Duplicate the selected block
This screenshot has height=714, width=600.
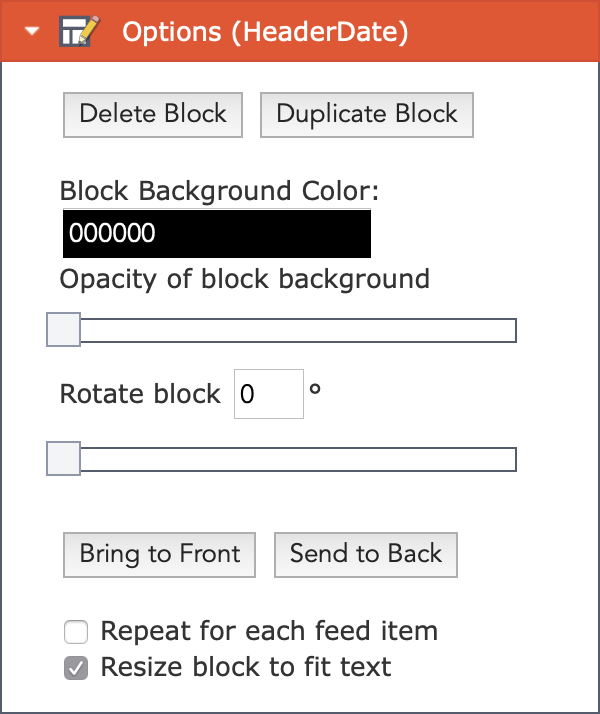[x=367, y=115]
